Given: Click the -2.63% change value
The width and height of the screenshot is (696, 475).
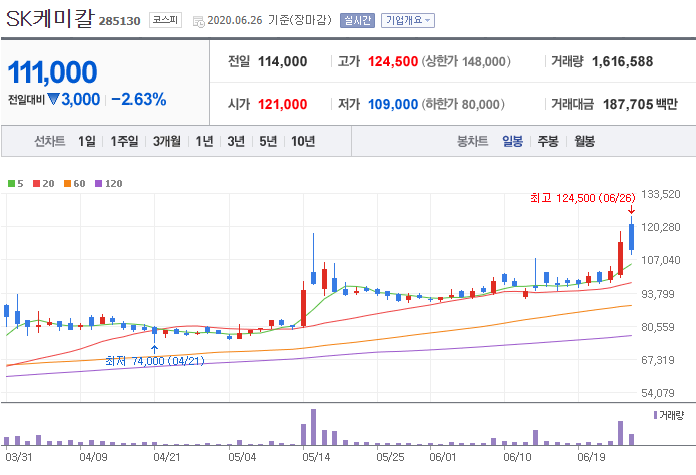Looking at the screenshot, I should pos(138,99).
